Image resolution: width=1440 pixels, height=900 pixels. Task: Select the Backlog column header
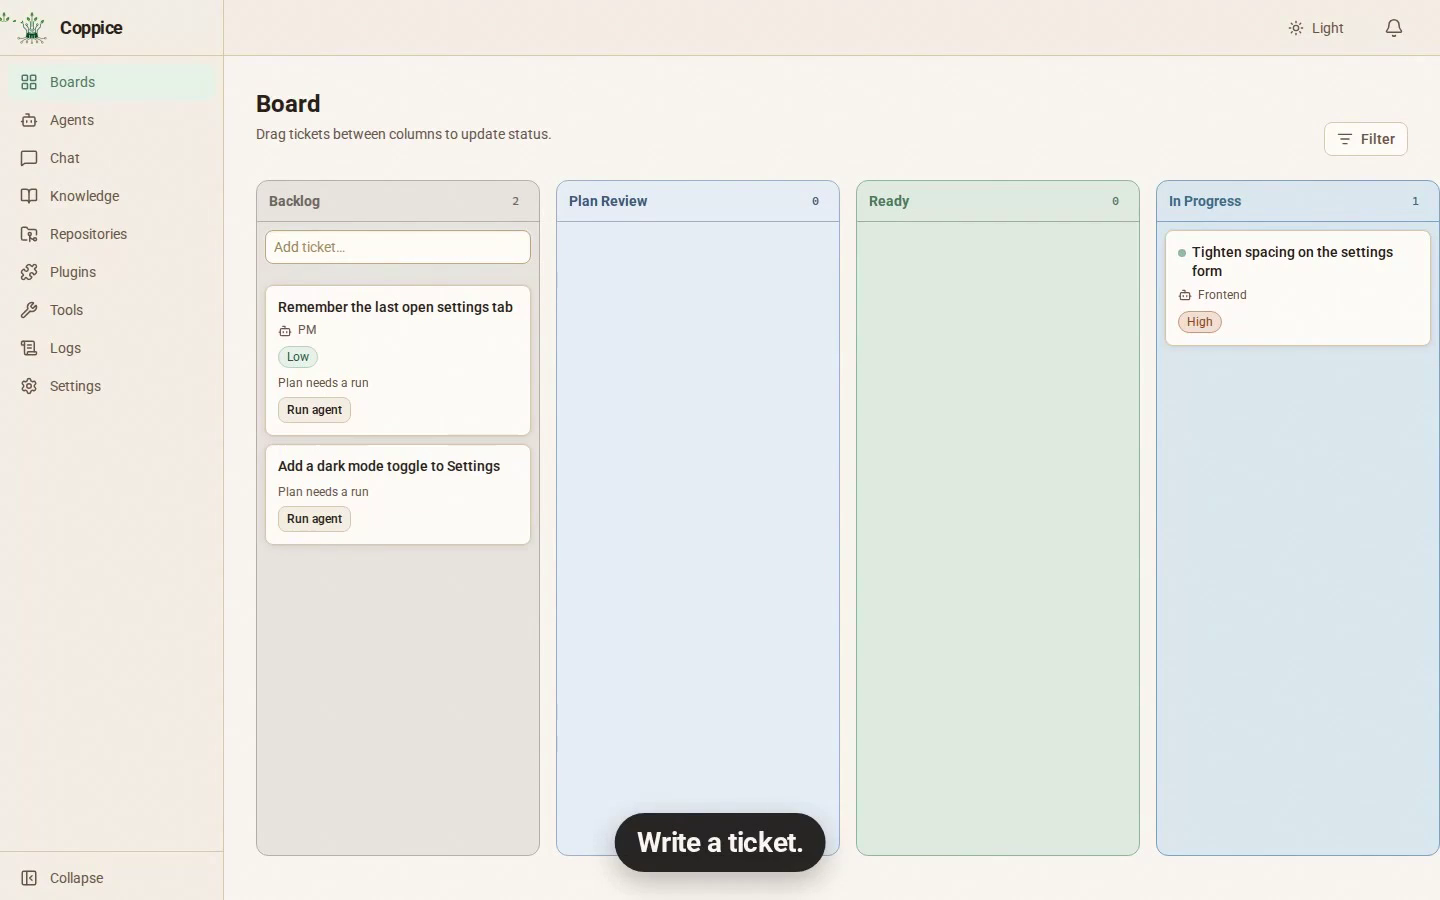click(398, 201)
